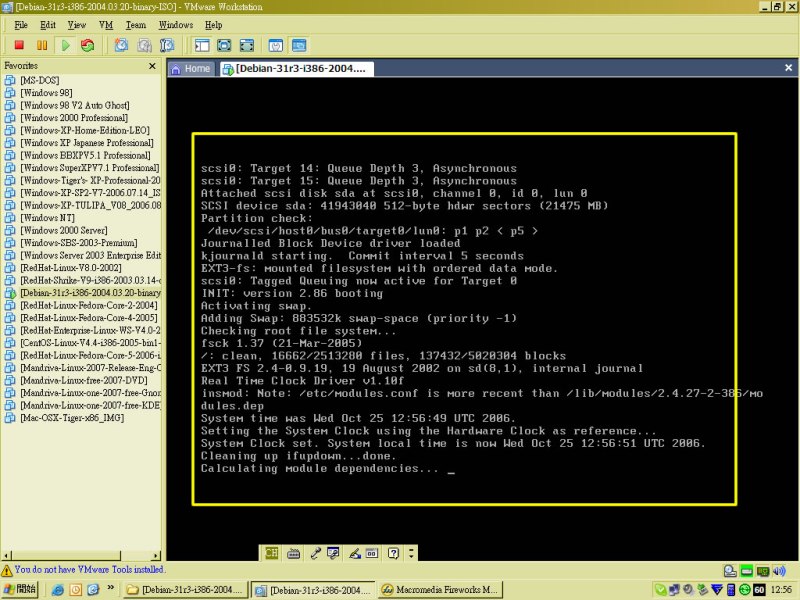Click the VM icon beside [Windows Server 2003 Enterprise]
Screen dimensions: 800x600
[x=10, y=255]
